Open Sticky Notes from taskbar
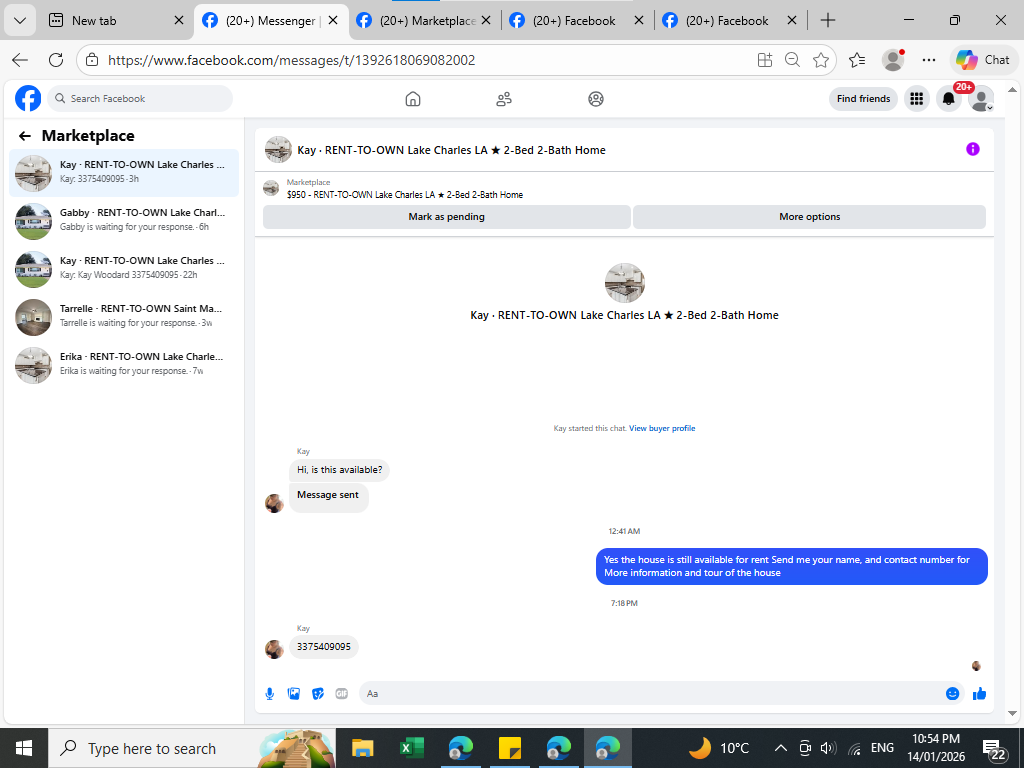Image resolution: width=1024 pixels, height=768 pixels. 509,748
